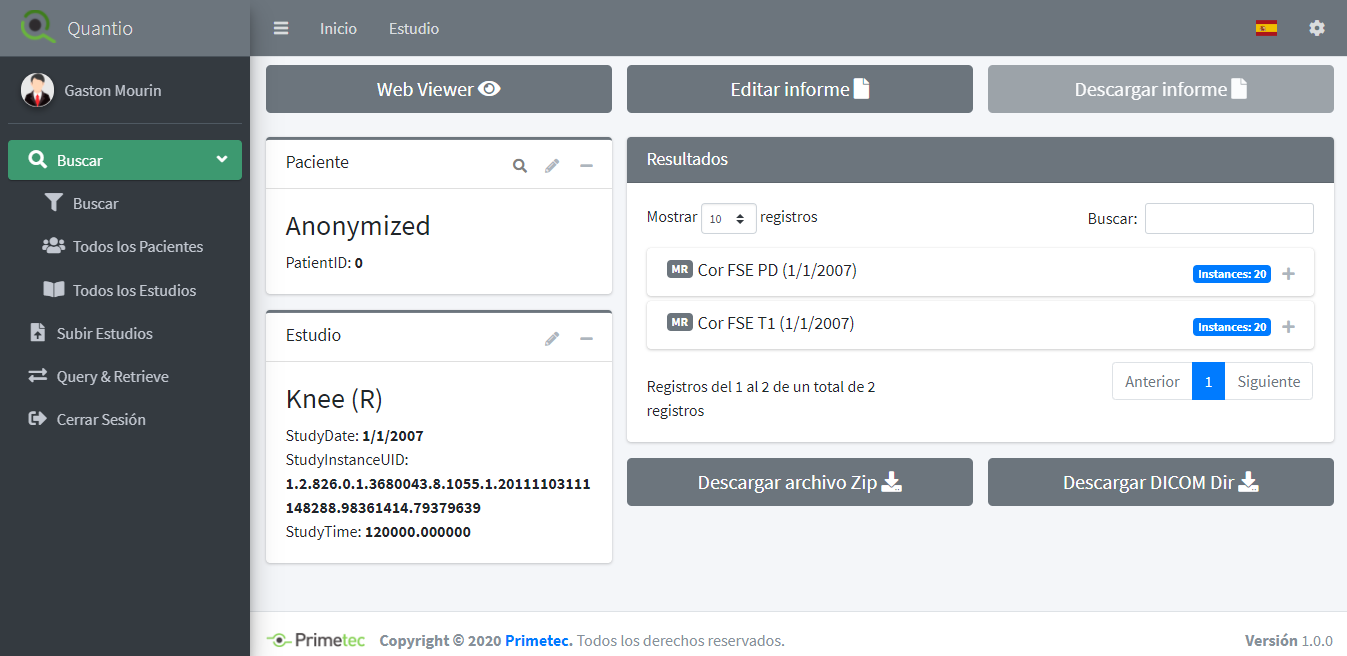Image resolution: width=1347 pixels, height=656 pixels.
Task: Click the Buscar input in Resultados
Action: [1228, 218]
